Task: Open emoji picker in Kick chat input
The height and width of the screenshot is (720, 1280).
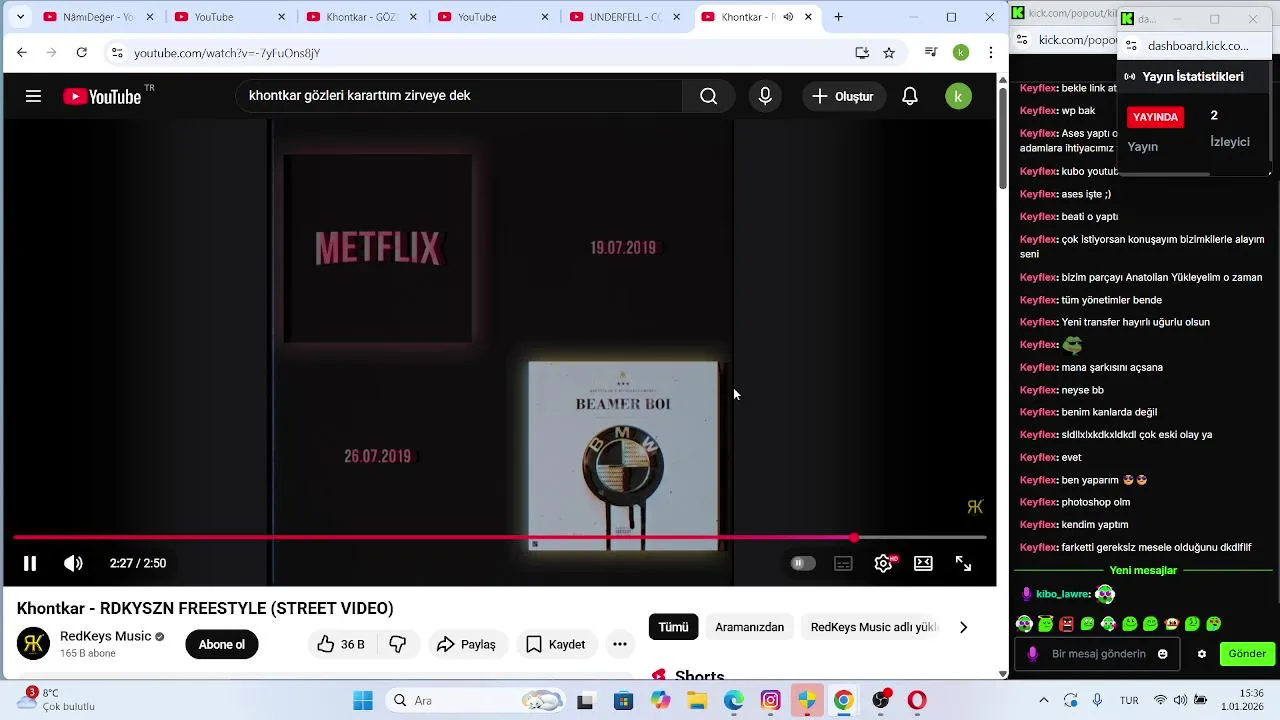Action: click(x=1162, y=654)
